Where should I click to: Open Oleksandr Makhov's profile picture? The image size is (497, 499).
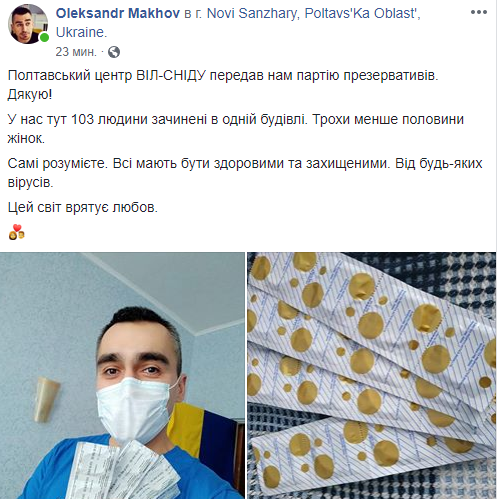pyautogui.click(x=28, y=24)
